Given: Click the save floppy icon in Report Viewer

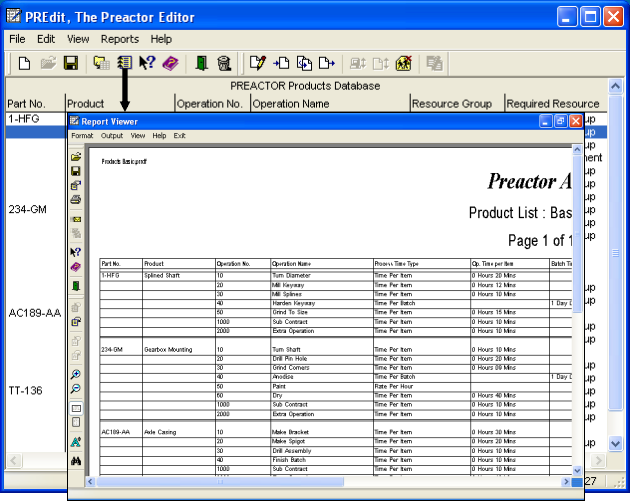Looking at the screenshot, I should click(x=76, y=171).
